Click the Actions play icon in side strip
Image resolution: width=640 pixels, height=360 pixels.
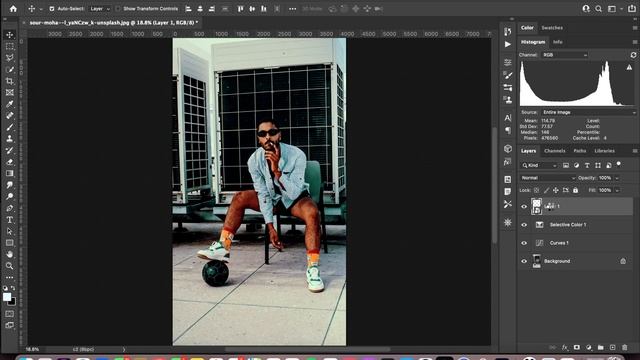pos(507,44)
